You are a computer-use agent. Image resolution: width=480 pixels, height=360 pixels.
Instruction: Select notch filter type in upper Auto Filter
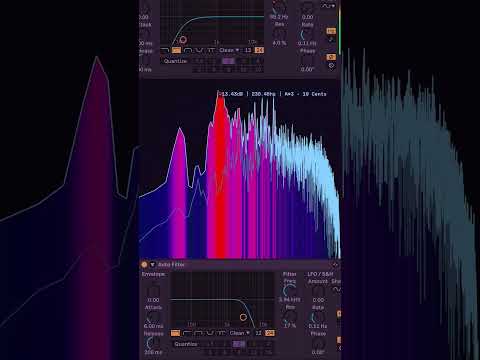click(199, 50)
